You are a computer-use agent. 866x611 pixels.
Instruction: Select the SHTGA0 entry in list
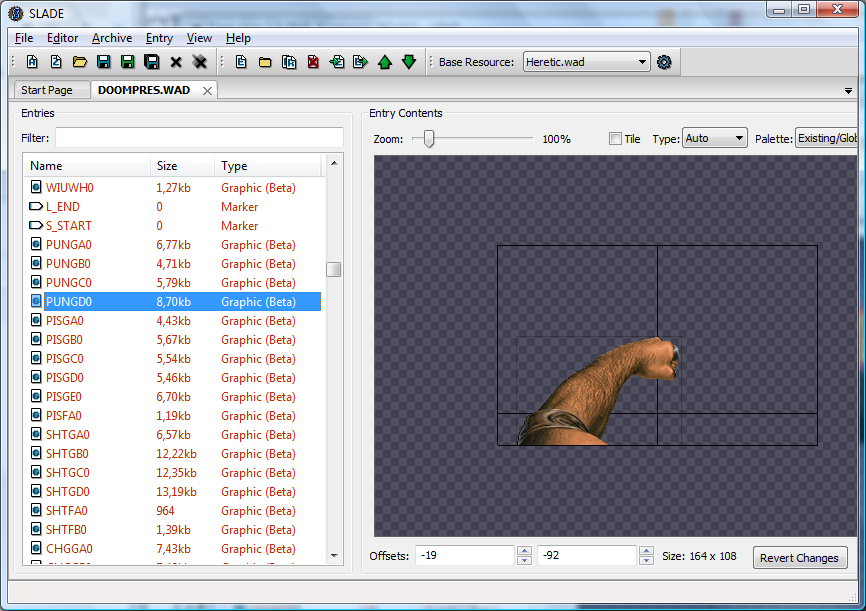68,435
